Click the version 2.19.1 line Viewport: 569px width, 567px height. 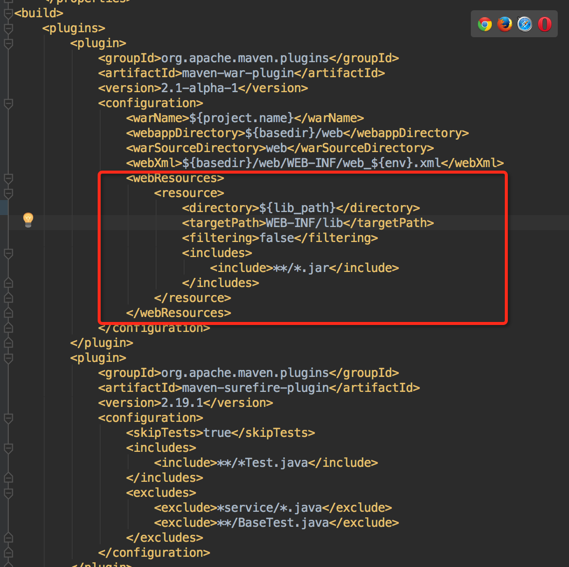coord(185,403)
